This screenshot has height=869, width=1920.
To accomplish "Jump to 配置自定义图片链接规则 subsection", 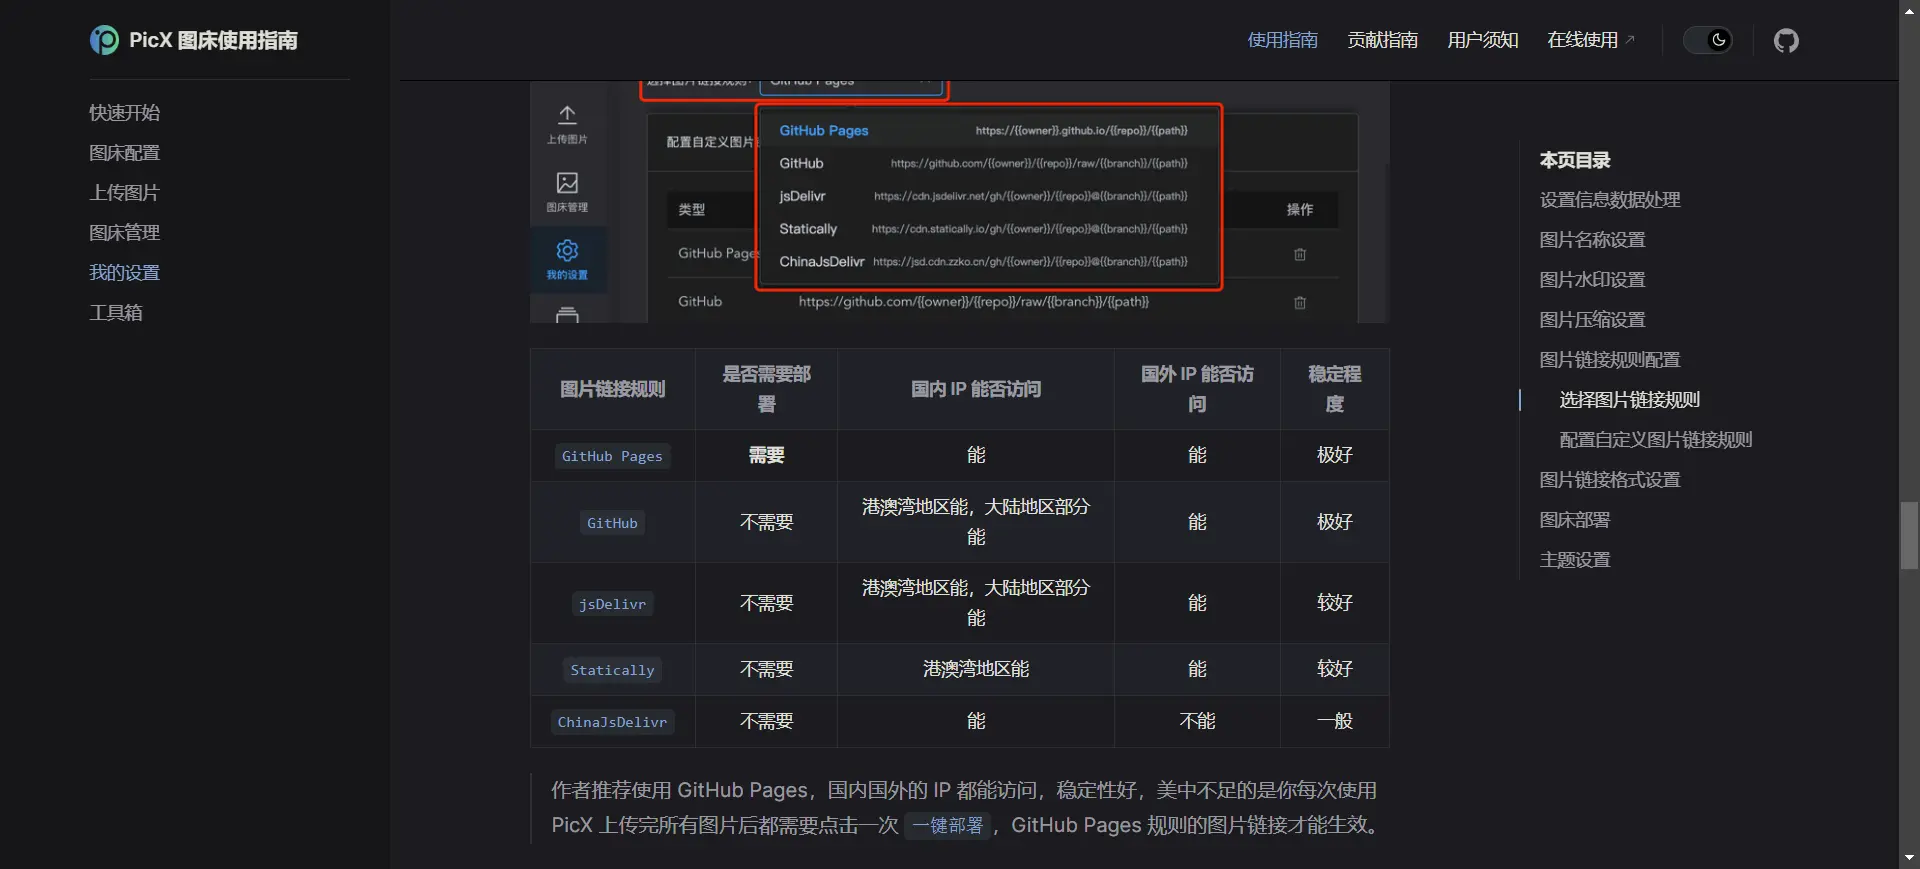I will point(1656,440).
